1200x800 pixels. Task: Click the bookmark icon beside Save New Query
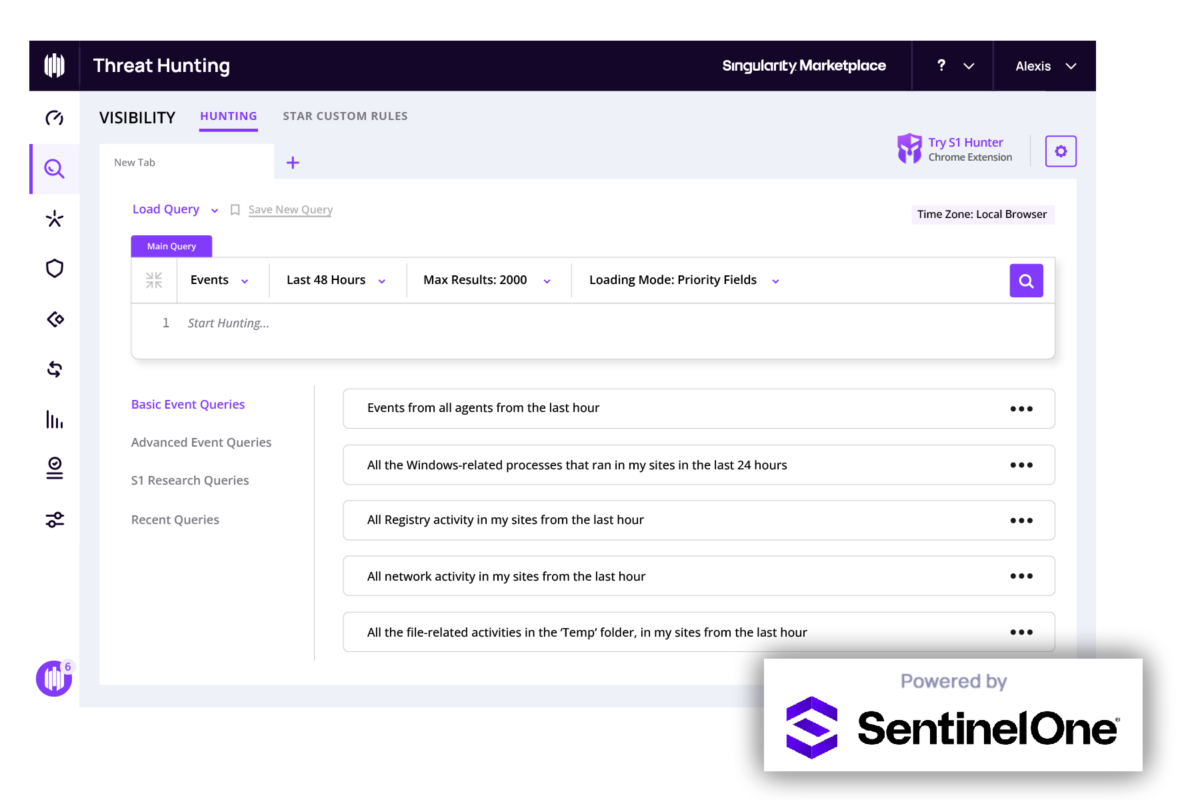[235, 210]
